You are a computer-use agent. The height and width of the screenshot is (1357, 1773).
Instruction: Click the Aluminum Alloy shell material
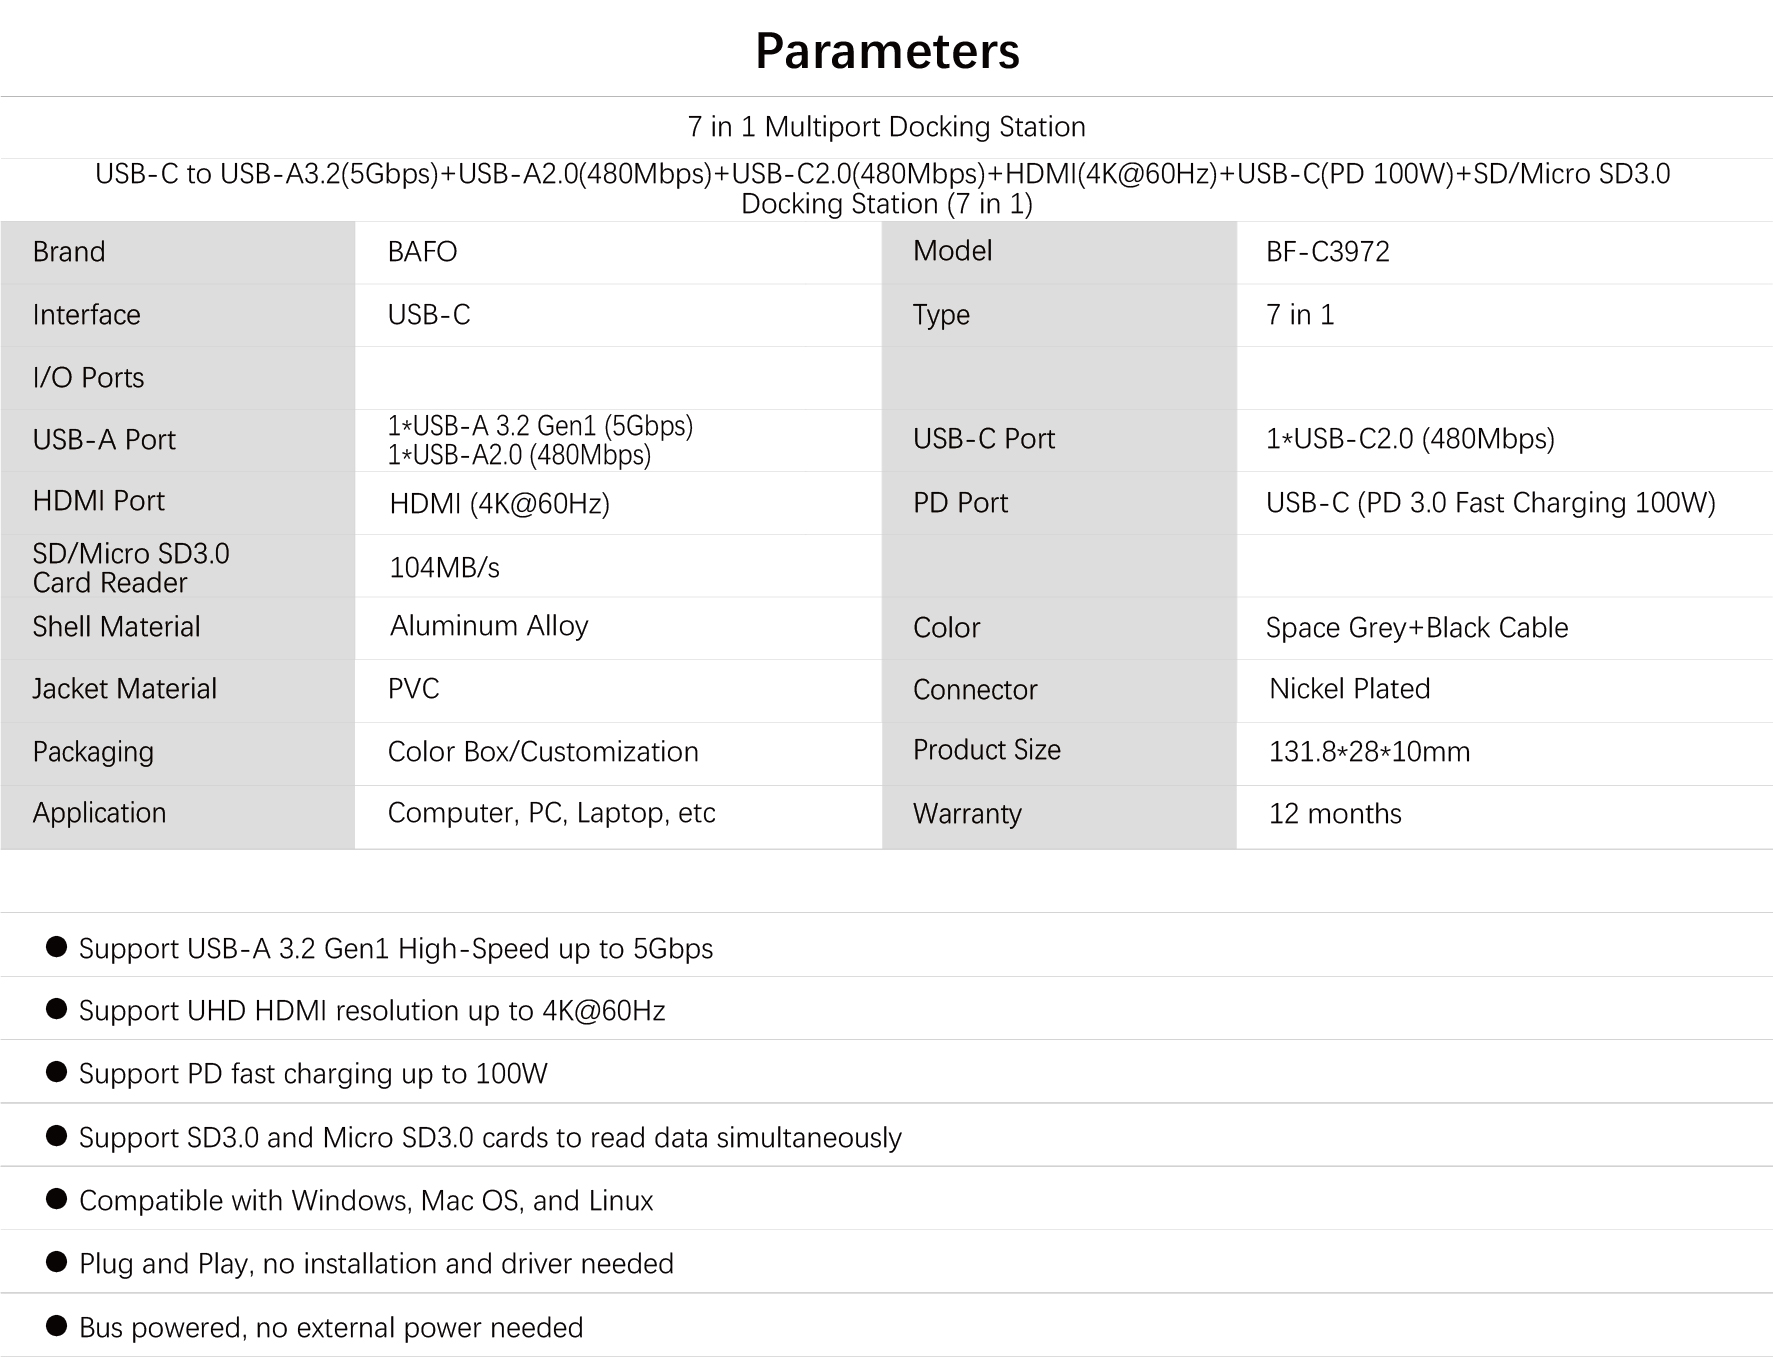point(489,625)
